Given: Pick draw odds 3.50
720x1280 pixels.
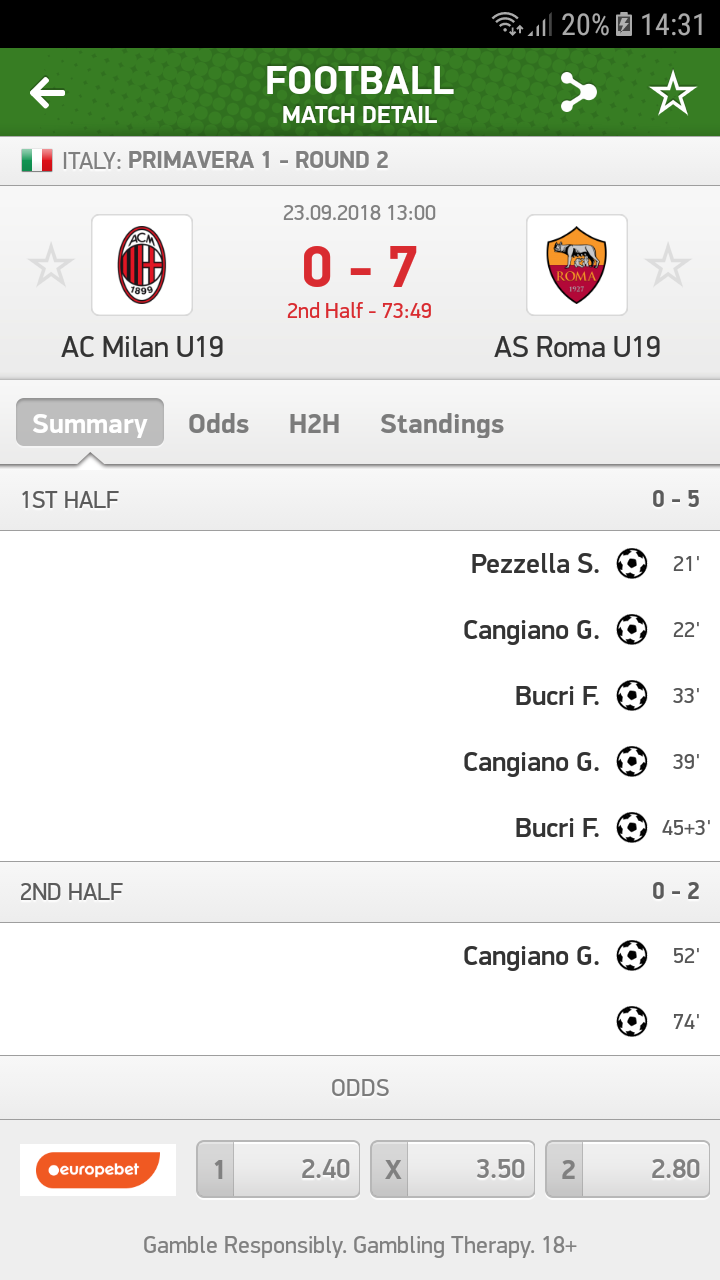Looking at the screenshot, I should (453, 1169).
